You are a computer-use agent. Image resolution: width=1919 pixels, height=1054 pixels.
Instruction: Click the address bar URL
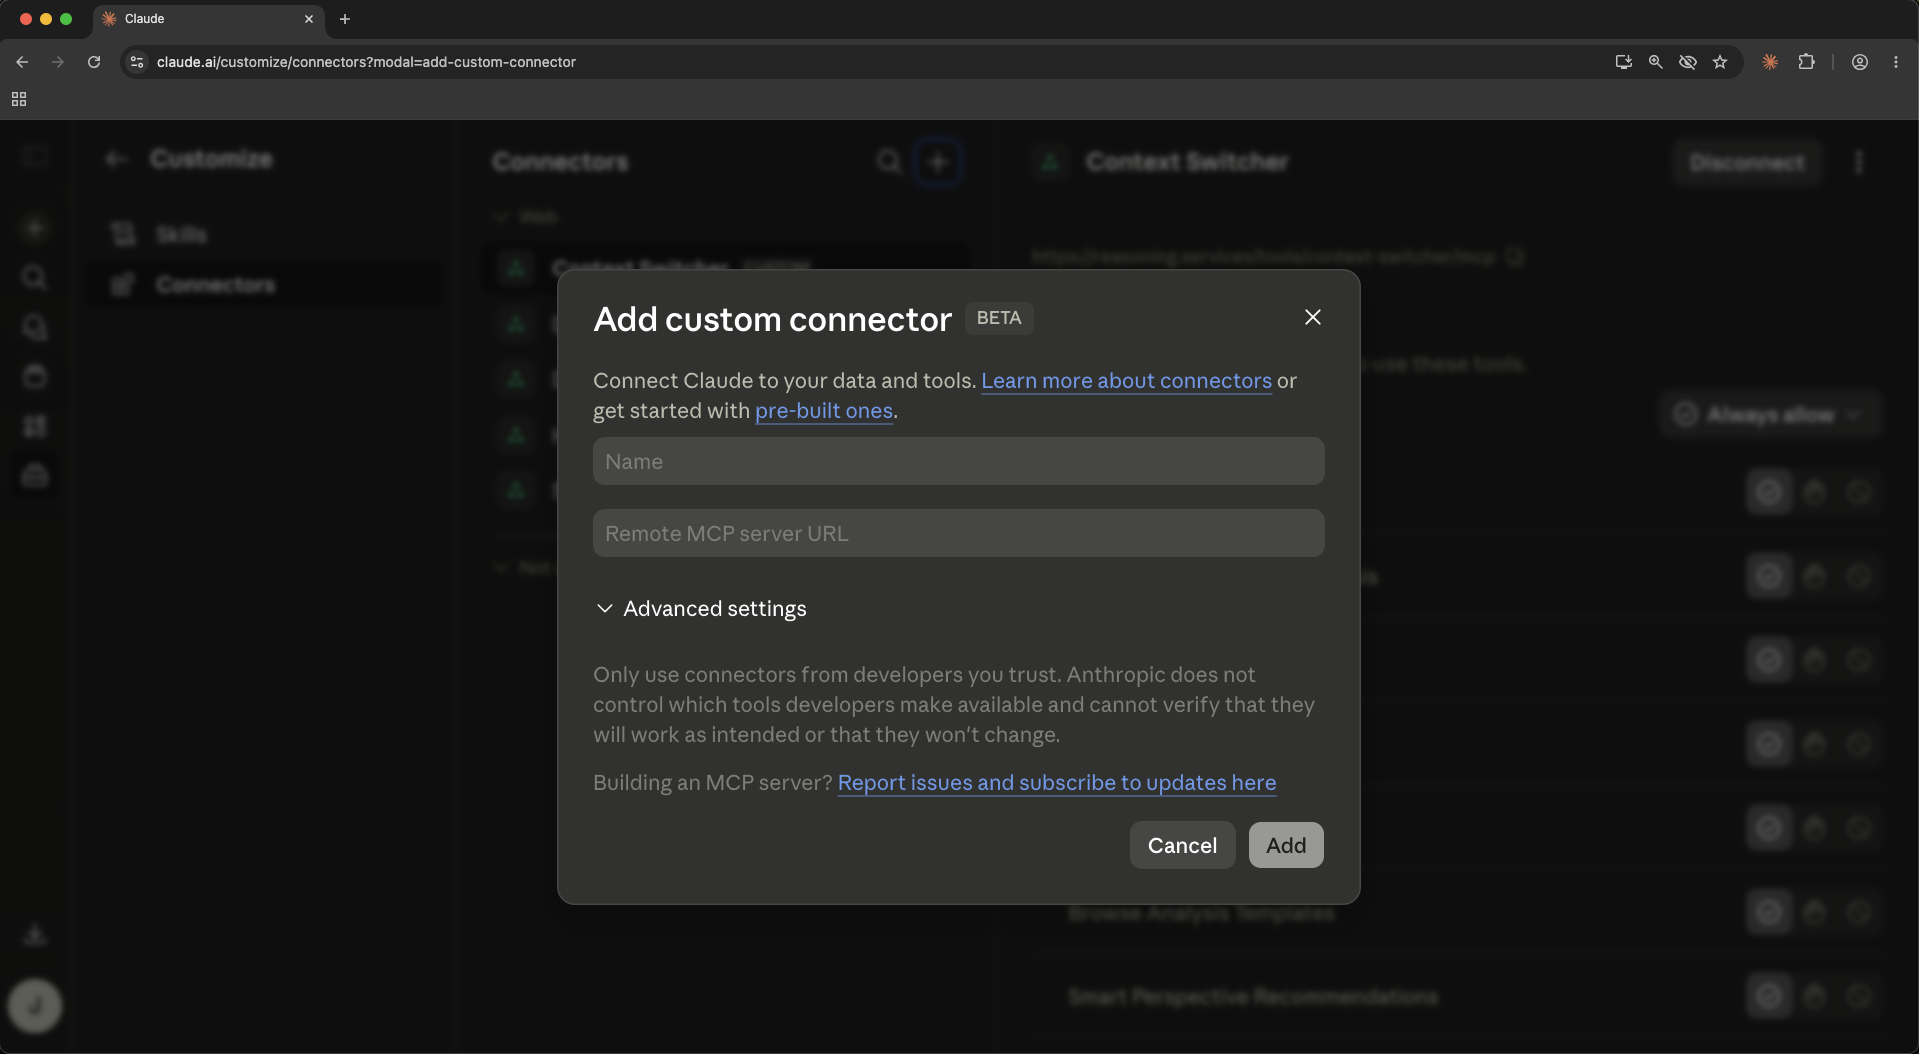click(366, 62)
